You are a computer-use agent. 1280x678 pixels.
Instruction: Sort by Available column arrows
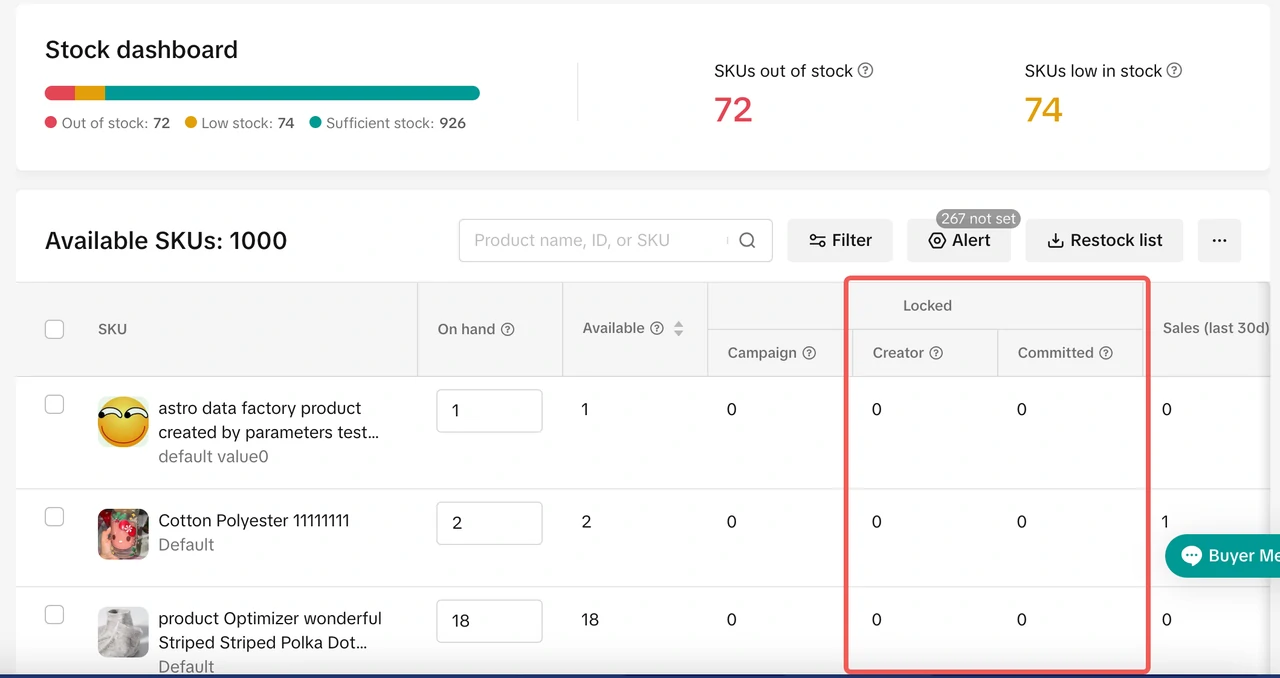click(679, 328)
